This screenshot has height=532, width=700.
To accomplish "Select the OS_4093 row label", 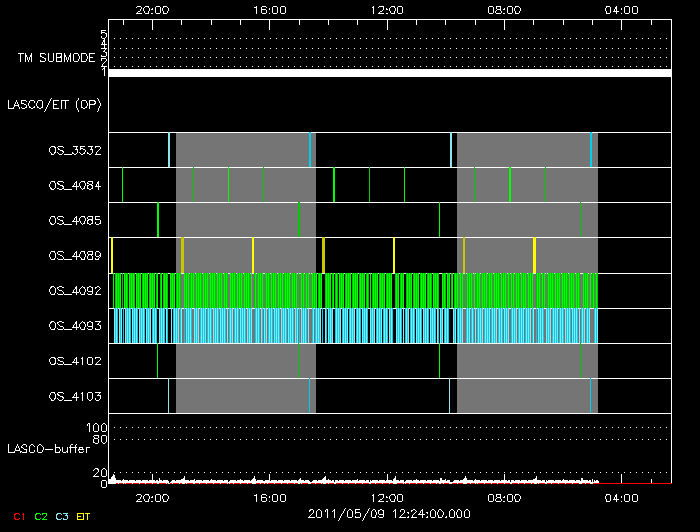I will (x=74, y=326).
